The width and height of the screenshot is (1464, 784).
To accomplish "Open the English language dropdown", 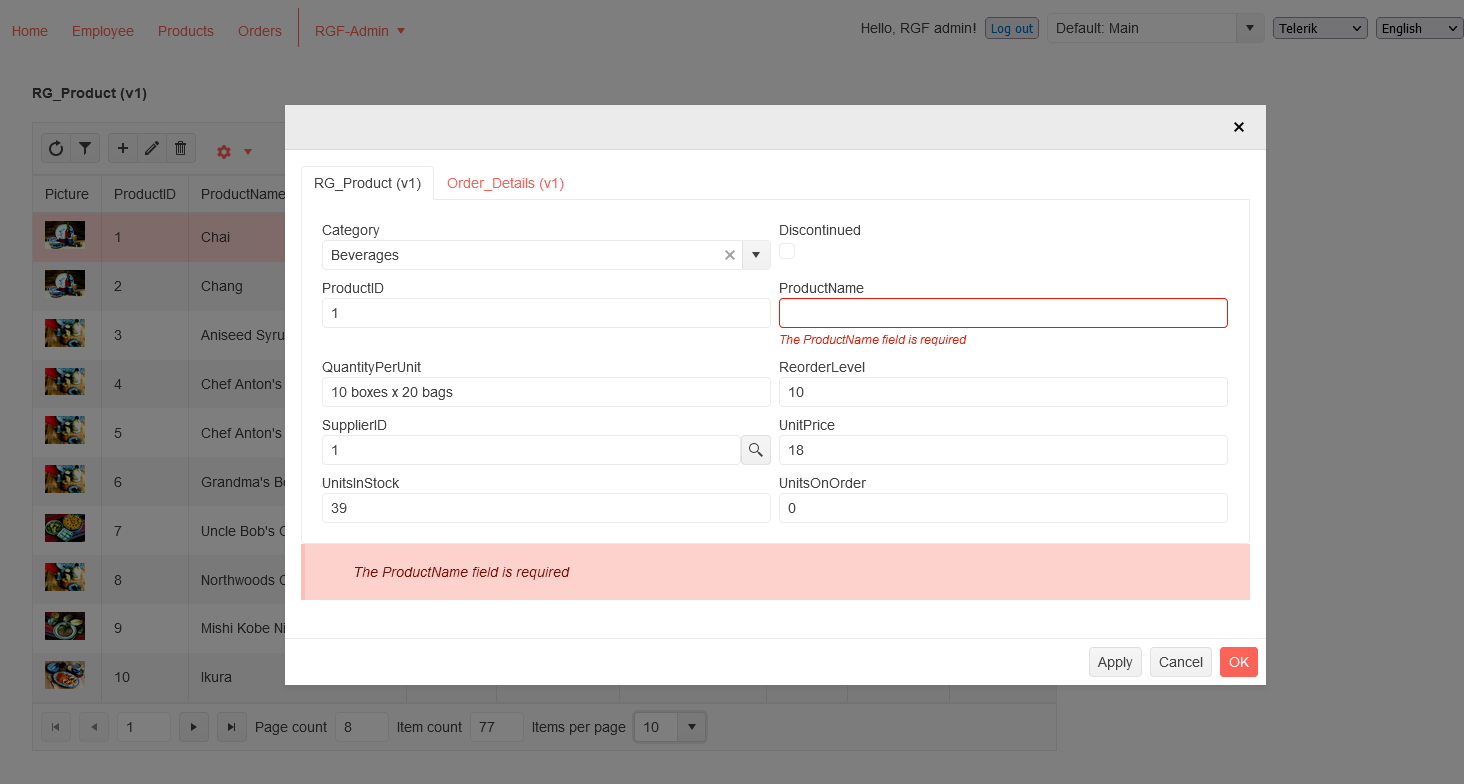I will (1419, 28).
